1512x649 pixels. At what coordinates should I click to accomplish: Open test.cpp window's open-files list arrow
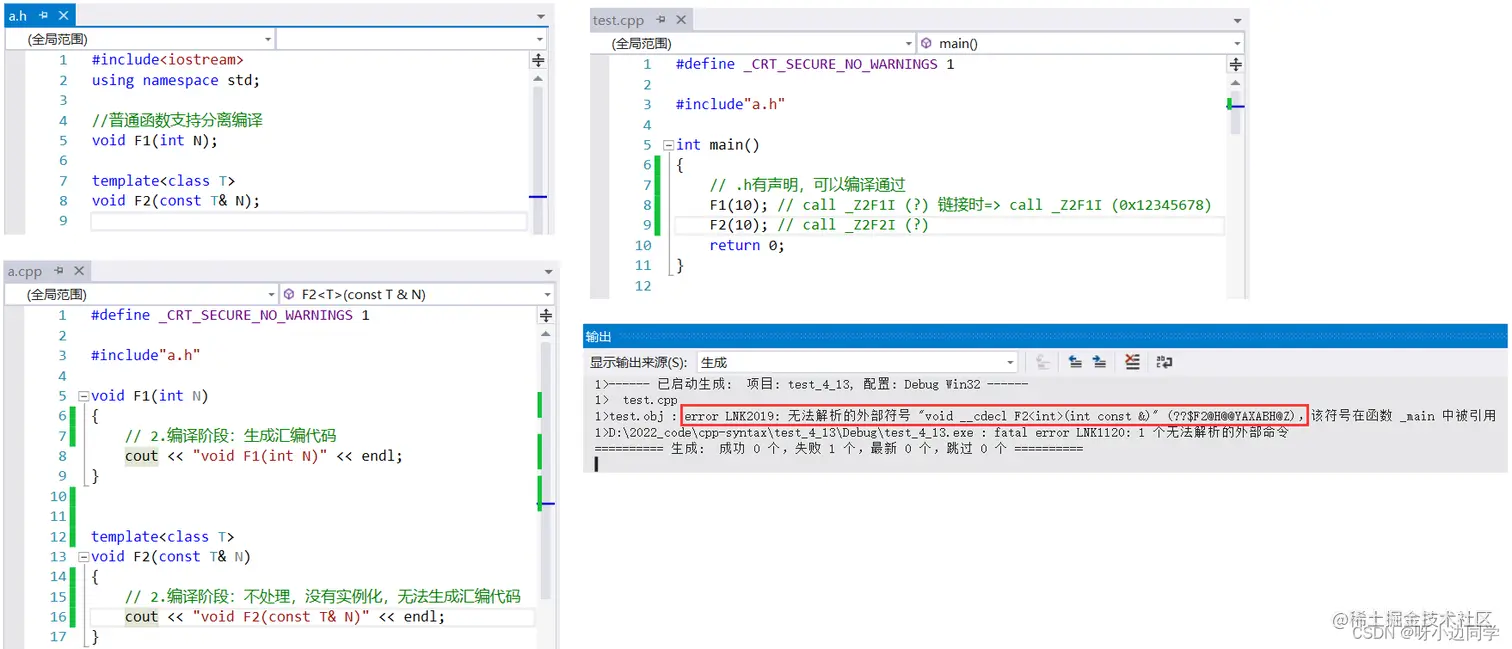coord(1237,21)
